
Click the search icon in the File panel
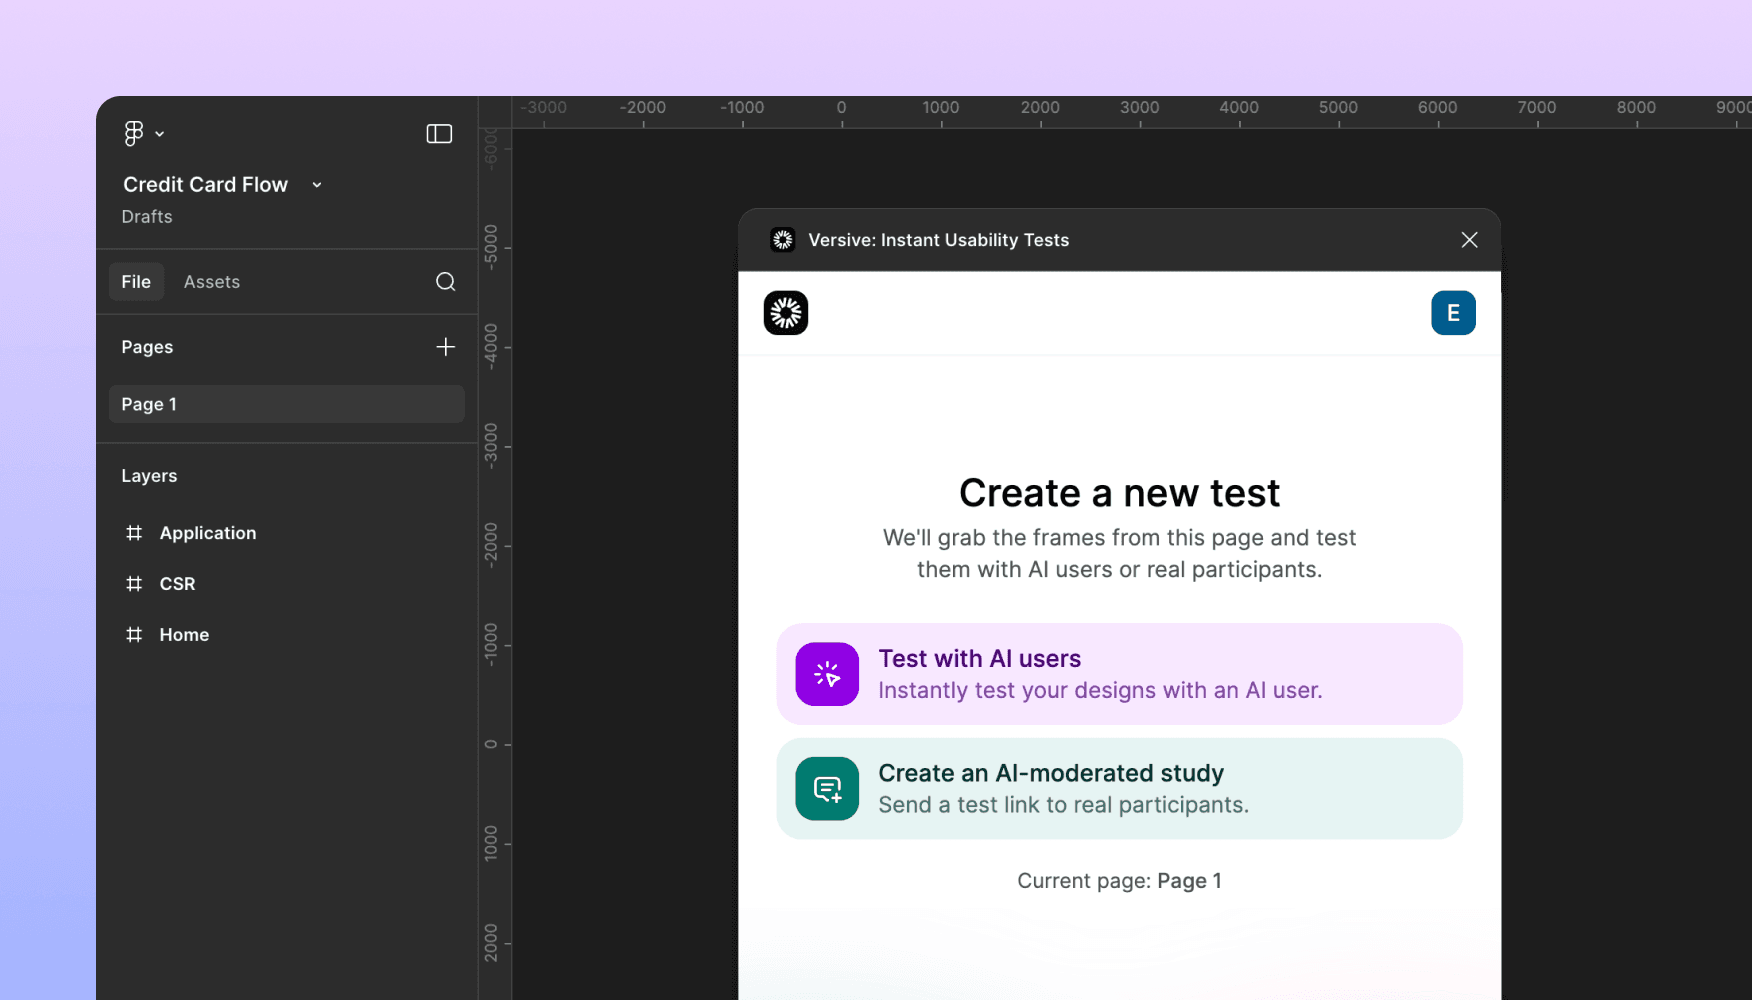point(445,281)
